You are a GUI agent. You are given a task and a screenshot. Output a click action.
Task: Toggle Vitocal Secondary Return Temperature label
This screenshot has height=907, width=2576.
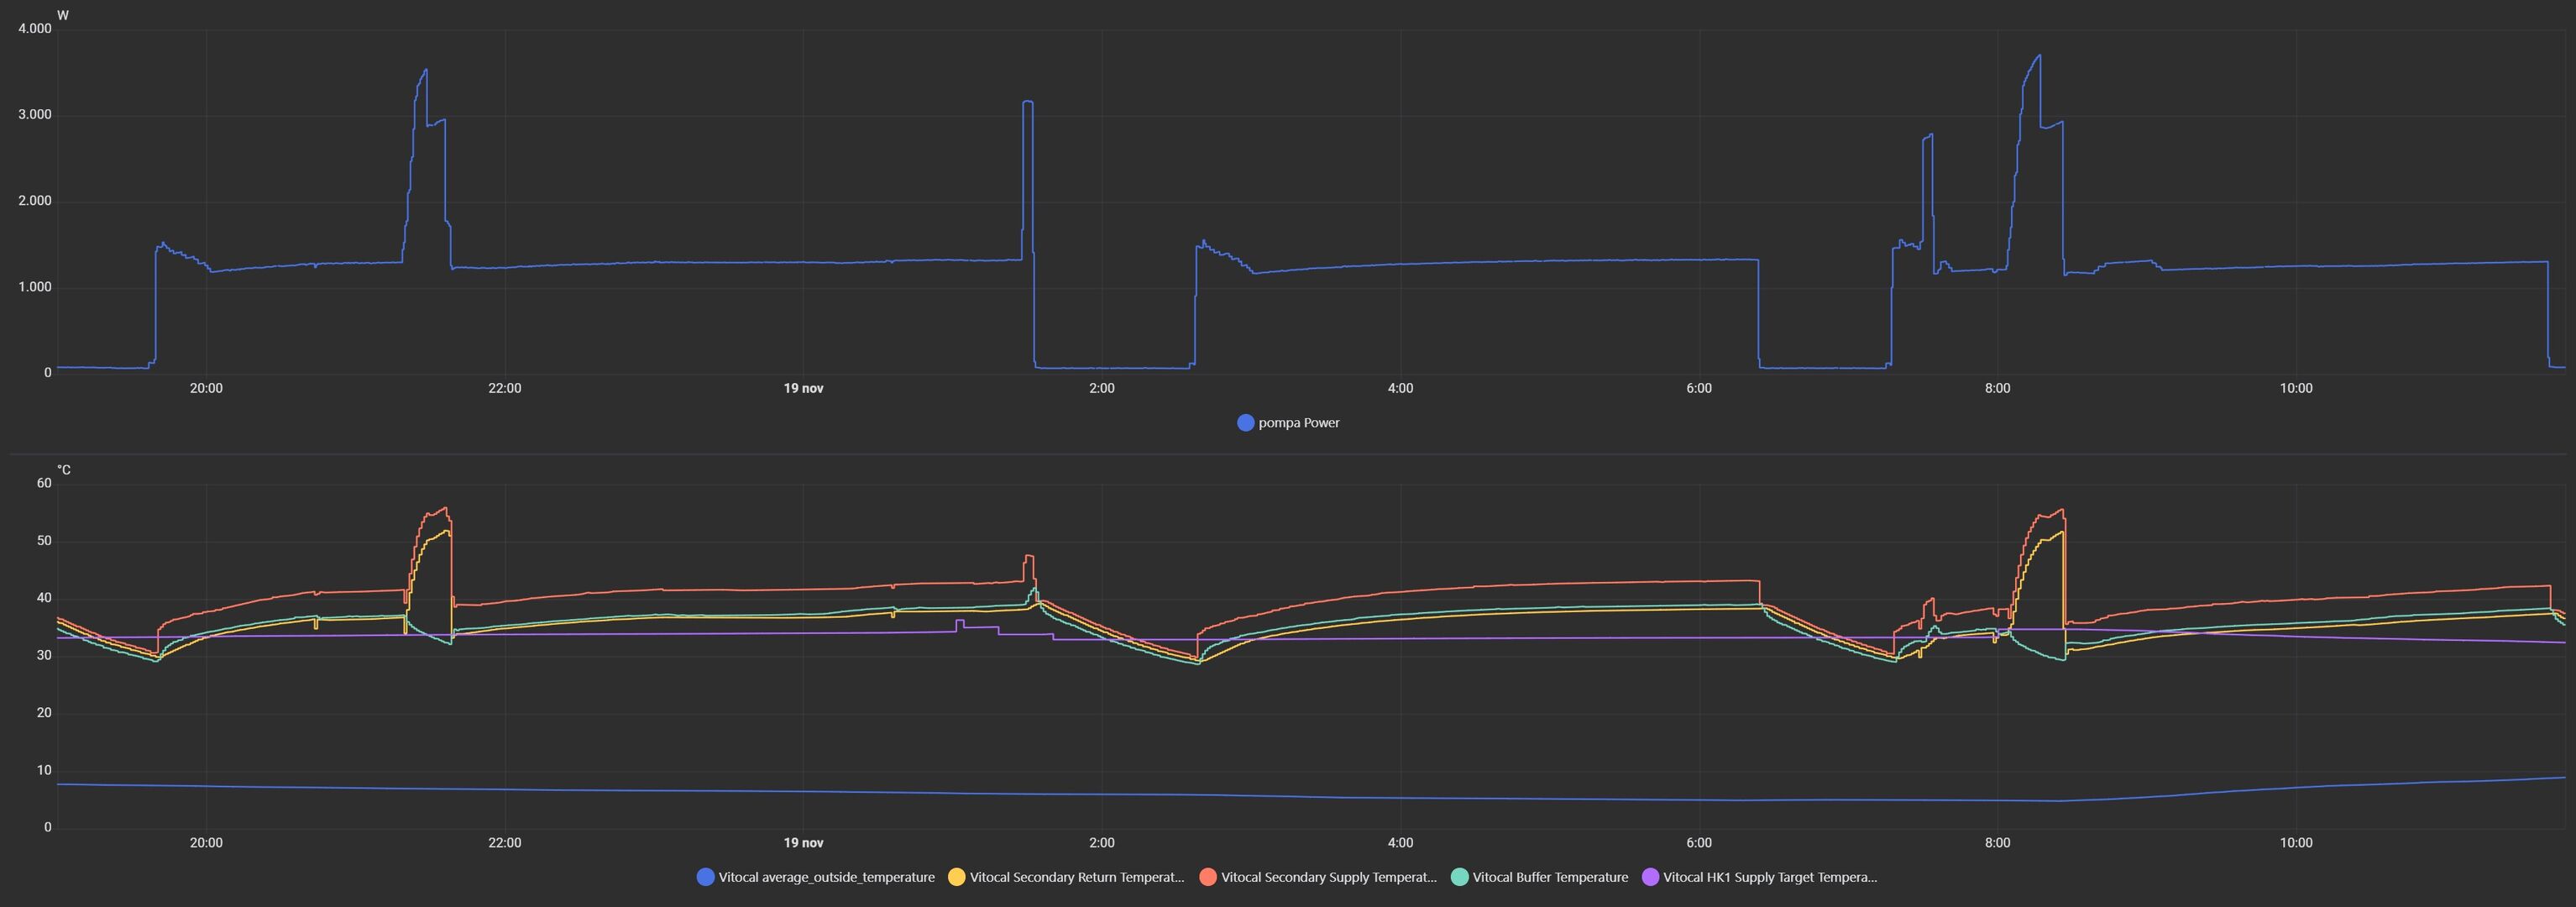click(x=1076, y=878)
